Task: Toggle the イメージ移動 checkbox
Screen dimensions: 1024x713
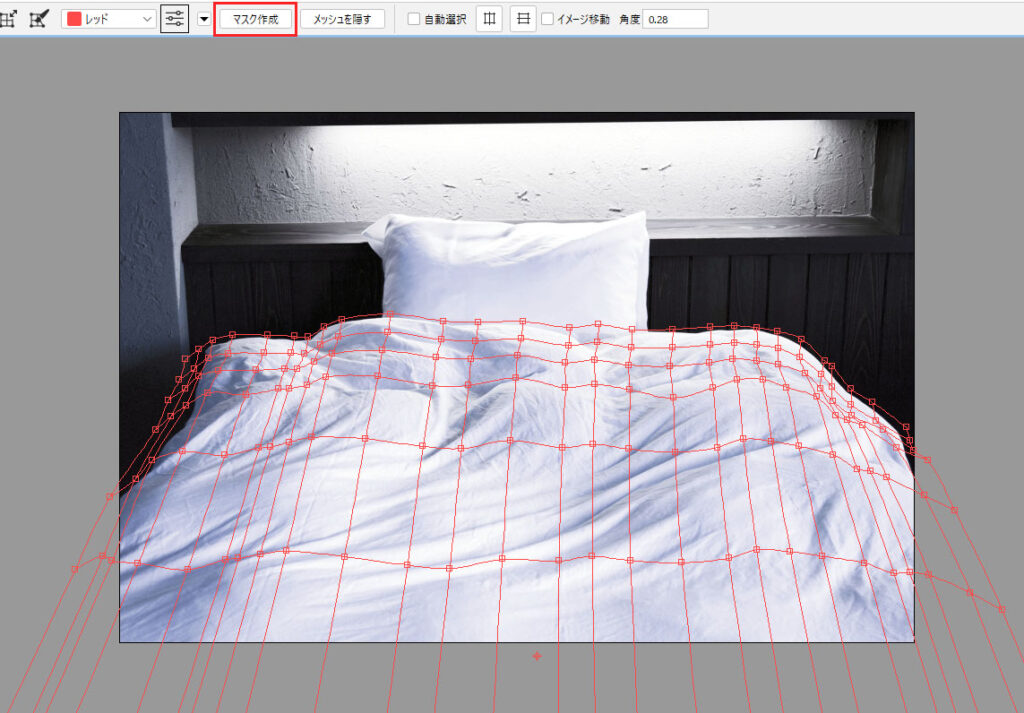Action: (547, 19)
